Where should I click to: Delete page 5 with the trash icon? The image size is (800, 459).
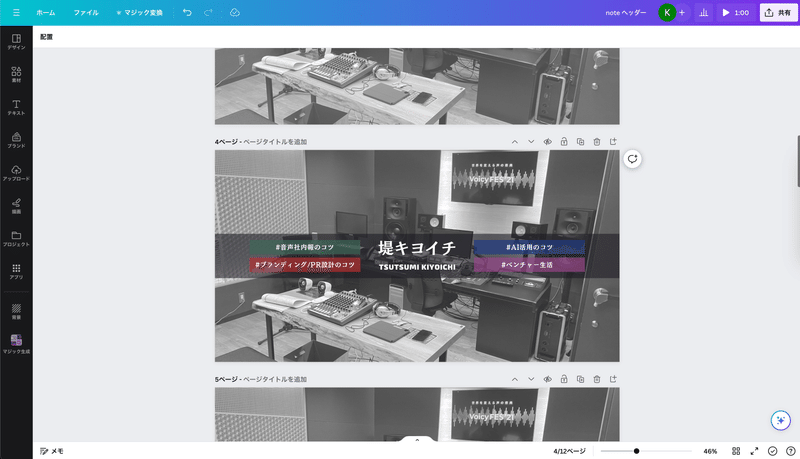pos(596,379)
